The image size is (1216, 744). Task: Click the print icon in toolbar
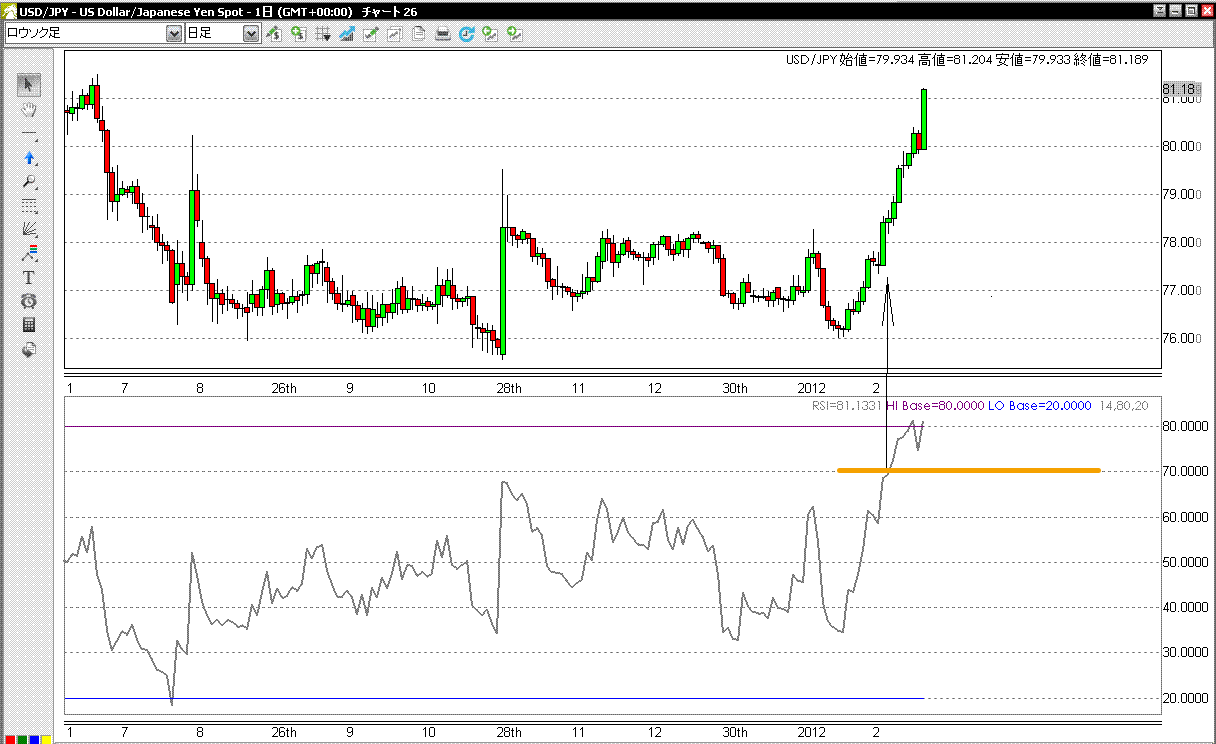(442, 34)
